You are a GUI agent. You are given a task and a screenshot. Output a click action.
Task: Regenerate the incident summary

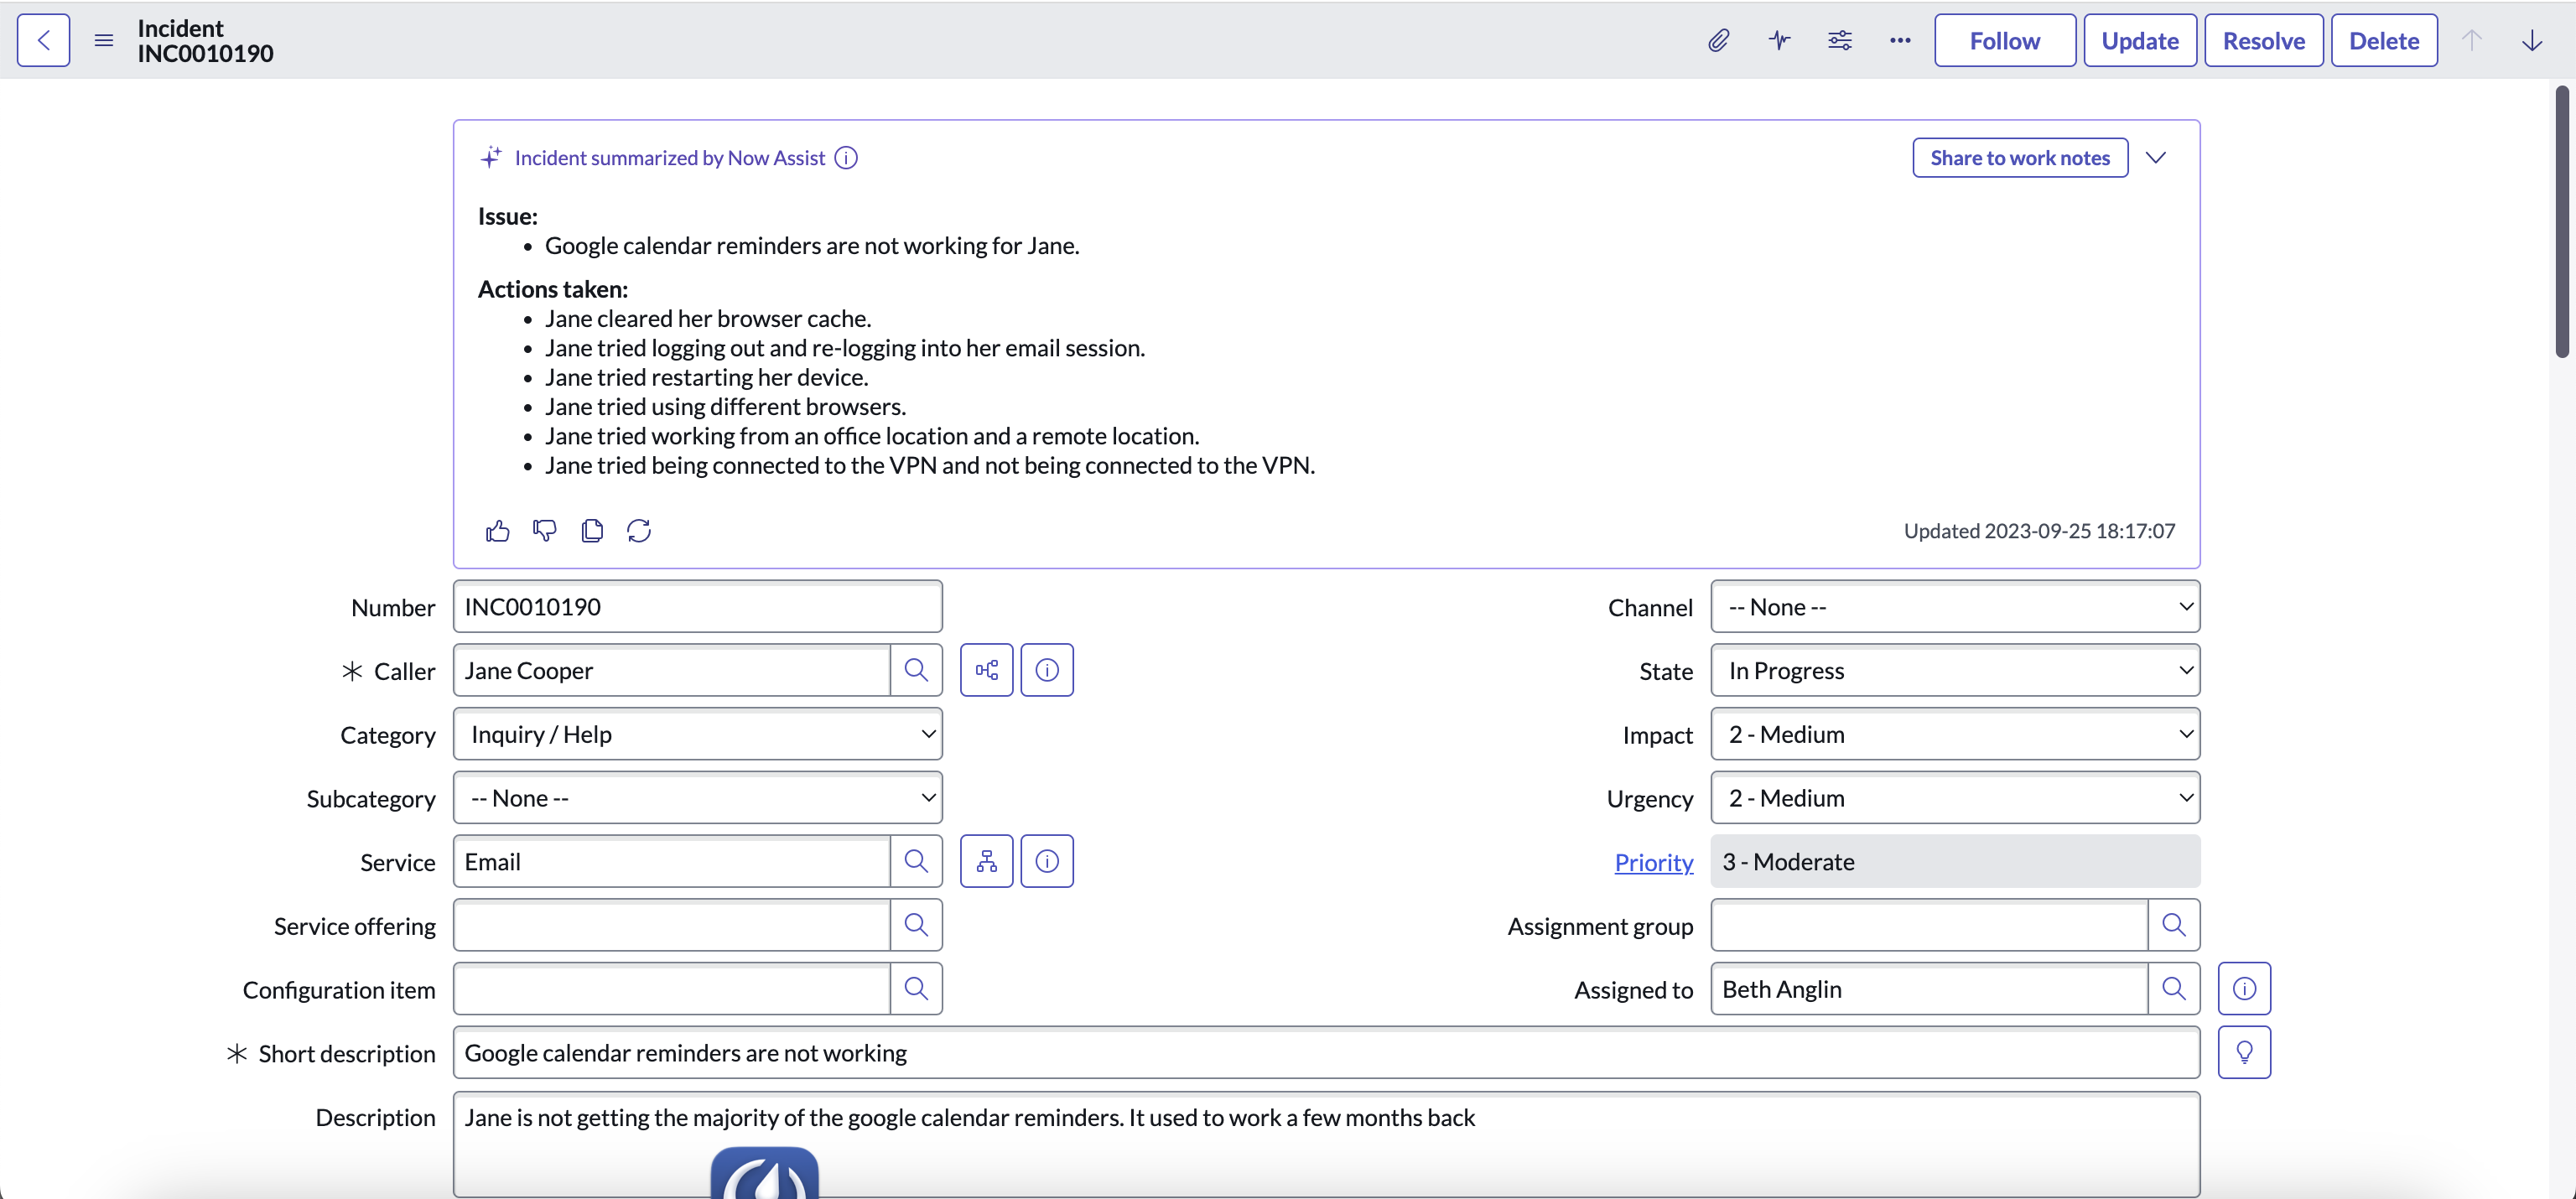(639, 531)
